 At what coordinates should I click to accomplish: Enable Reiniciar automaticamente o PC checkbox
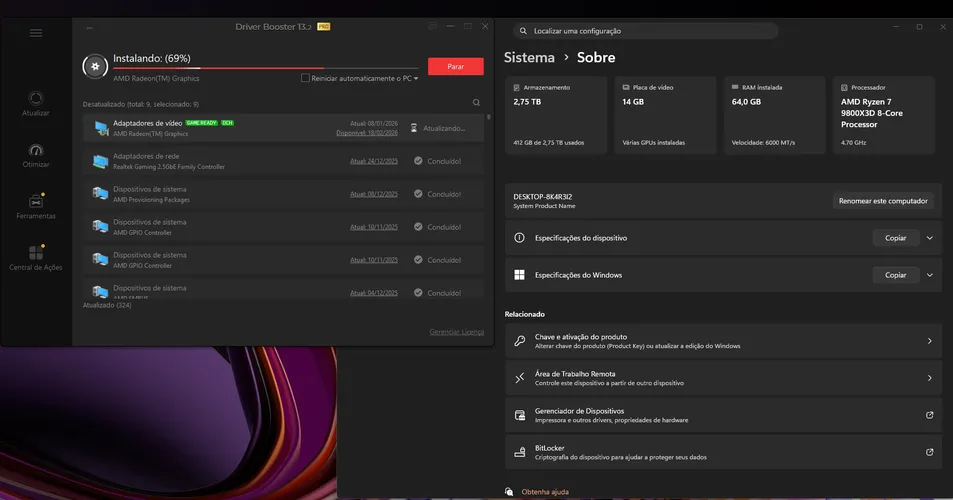pos(305,78)
